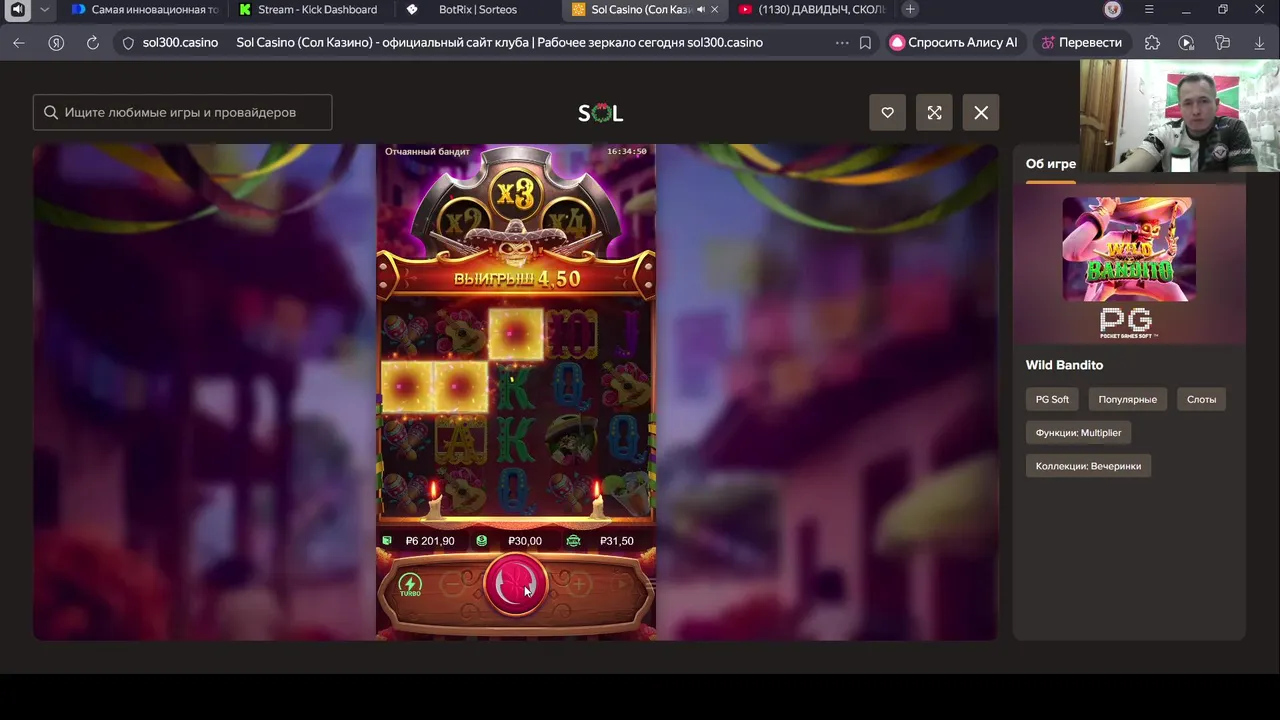Filter by PG Soft provider tag
Screen dimensions: 1280x720
coord(1052,399)
